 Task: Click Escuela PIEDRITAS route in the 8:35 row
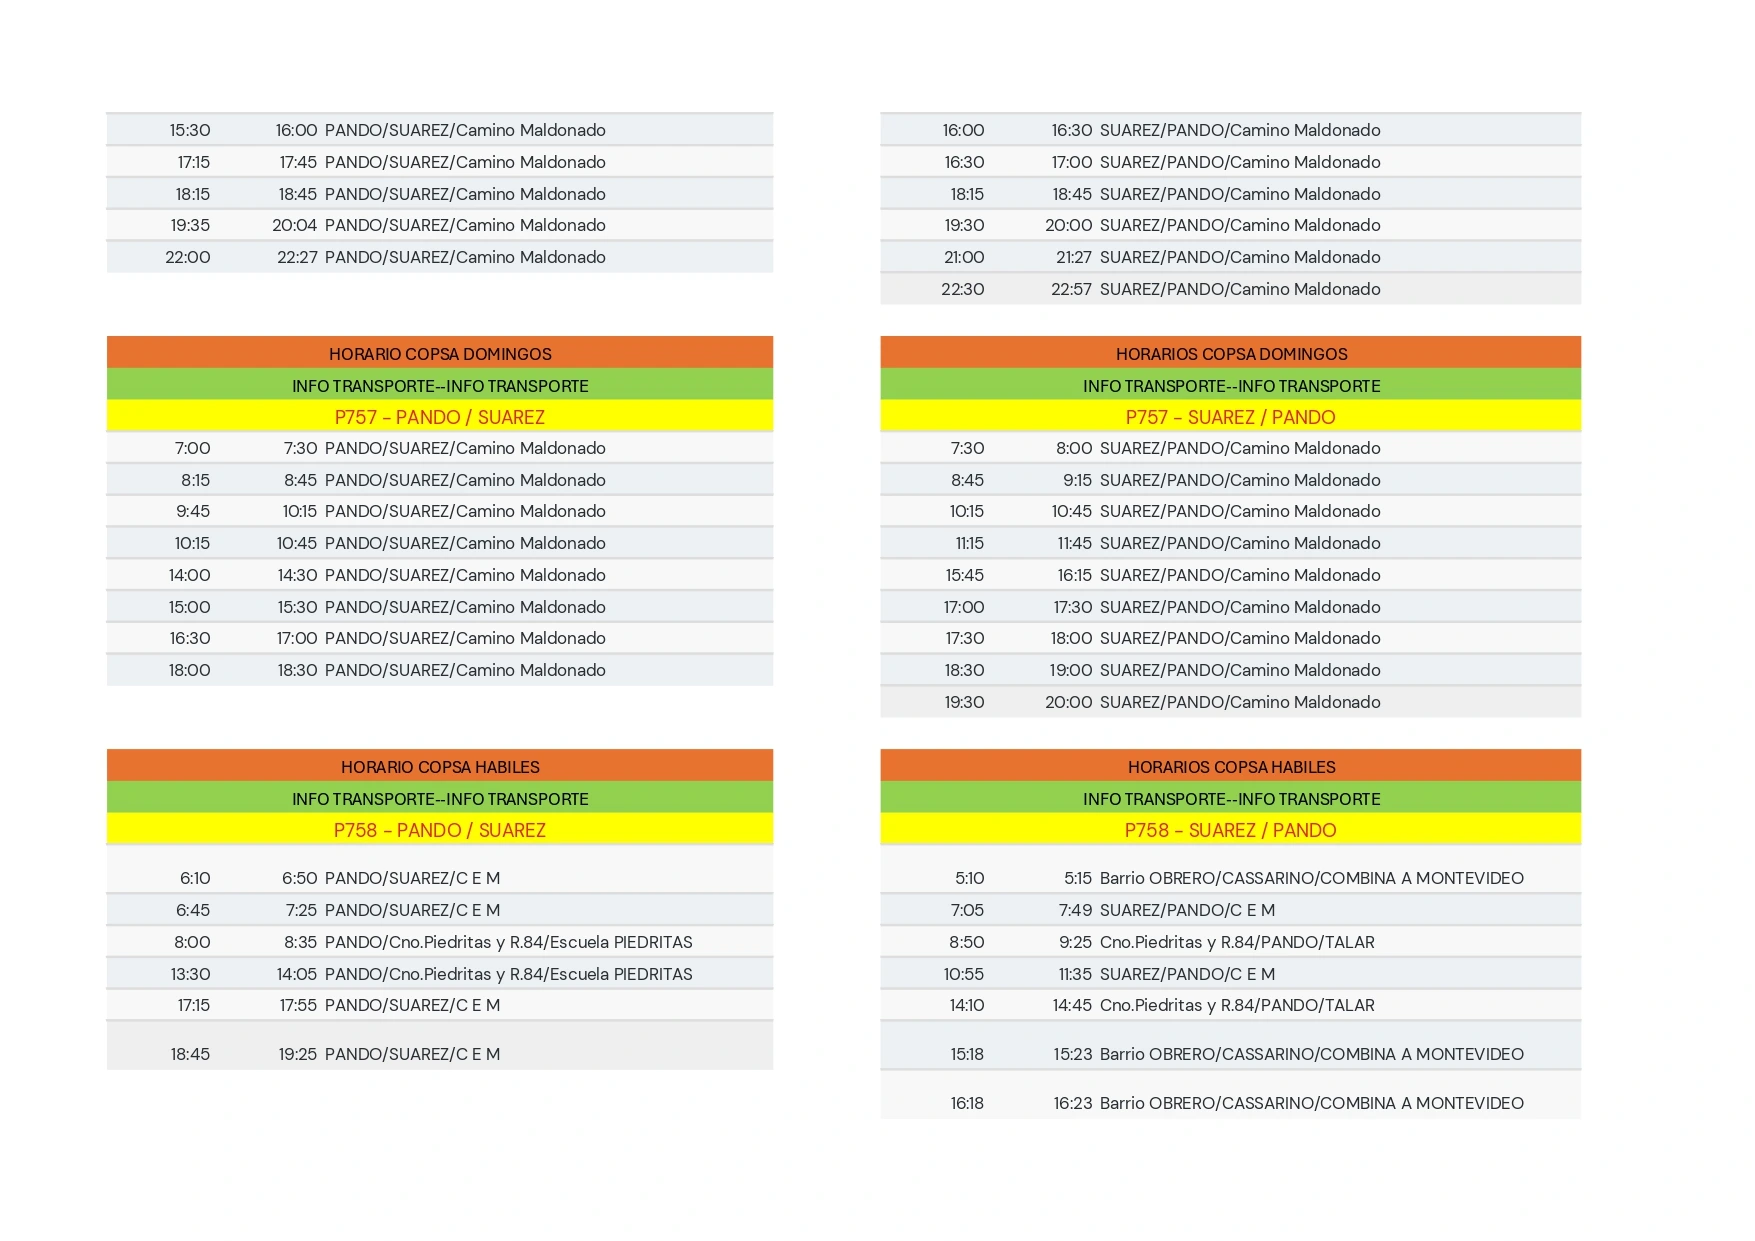508,942
